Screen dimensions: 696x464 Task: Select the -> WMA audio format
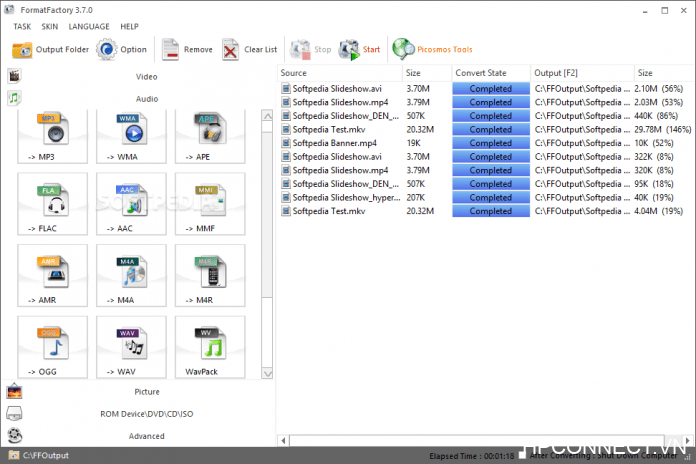tap(131, 137)
